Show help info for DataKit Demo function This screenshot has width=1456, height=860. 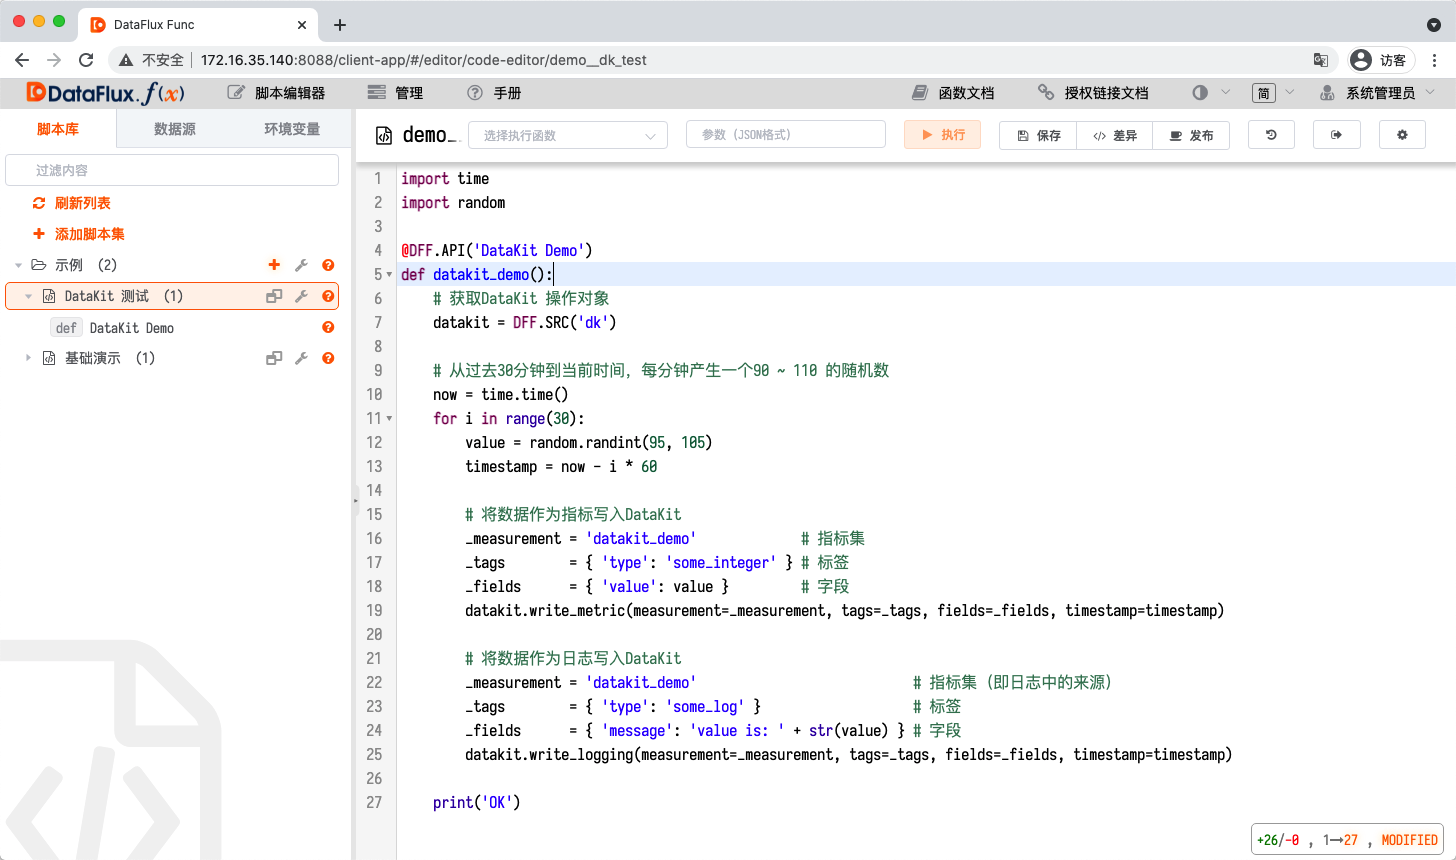328,327
